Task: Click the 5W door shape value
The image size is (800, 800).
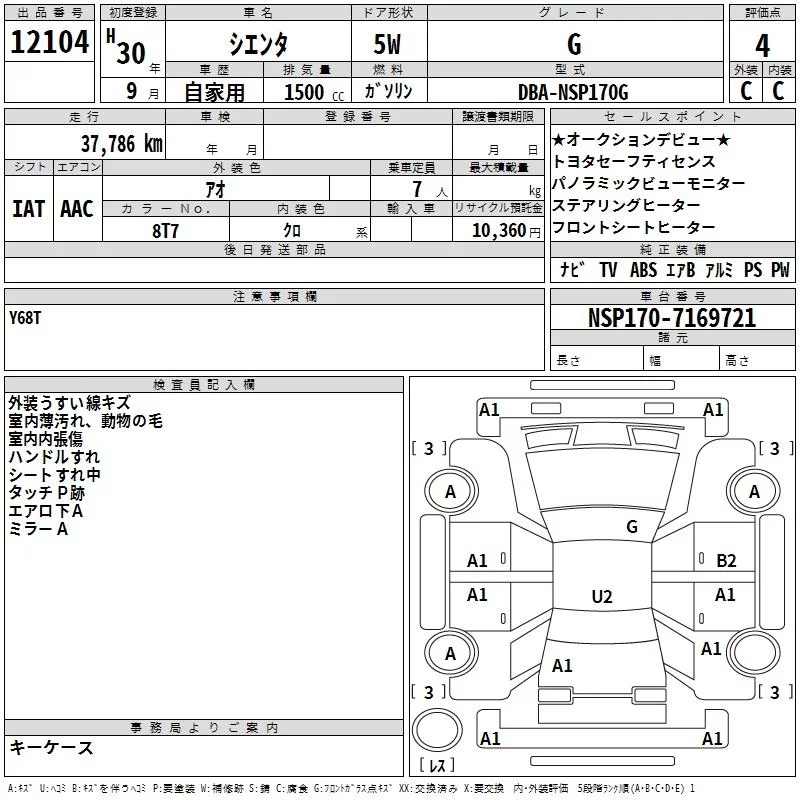Action: coord(387,44)
